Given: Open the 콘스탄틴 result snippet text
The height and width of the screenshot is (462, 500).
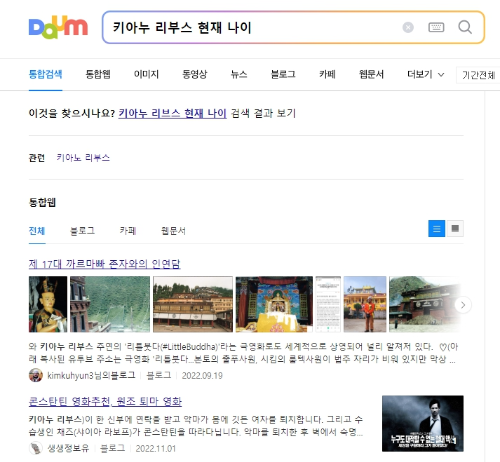Looking at the screenshot, I should (x=196, y=426).
